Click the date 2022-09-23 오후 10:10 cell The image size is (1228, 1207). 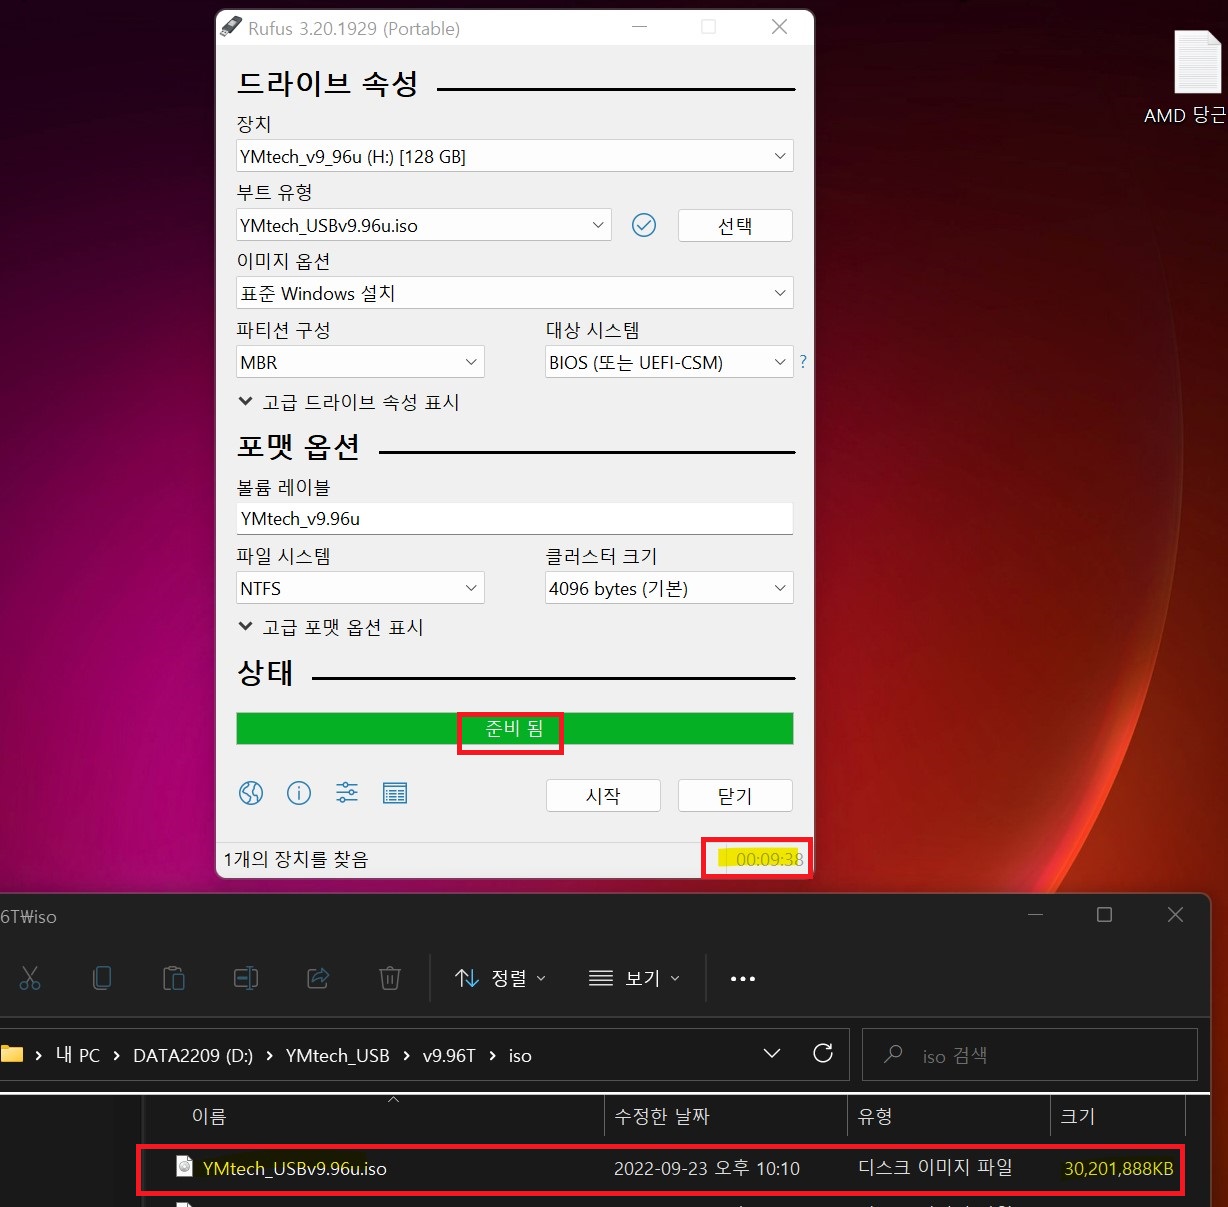tap(707, 1168)
